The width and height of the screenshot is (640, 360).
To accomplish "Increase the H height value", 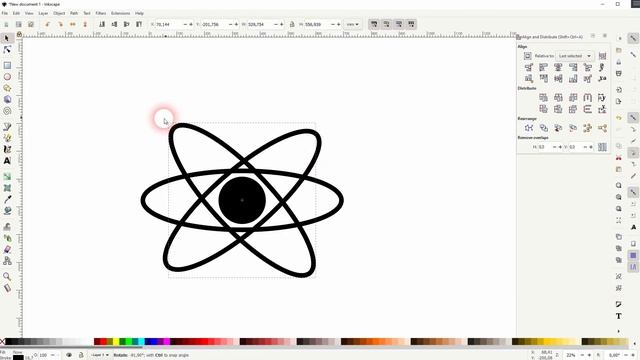I will (338, 24).
